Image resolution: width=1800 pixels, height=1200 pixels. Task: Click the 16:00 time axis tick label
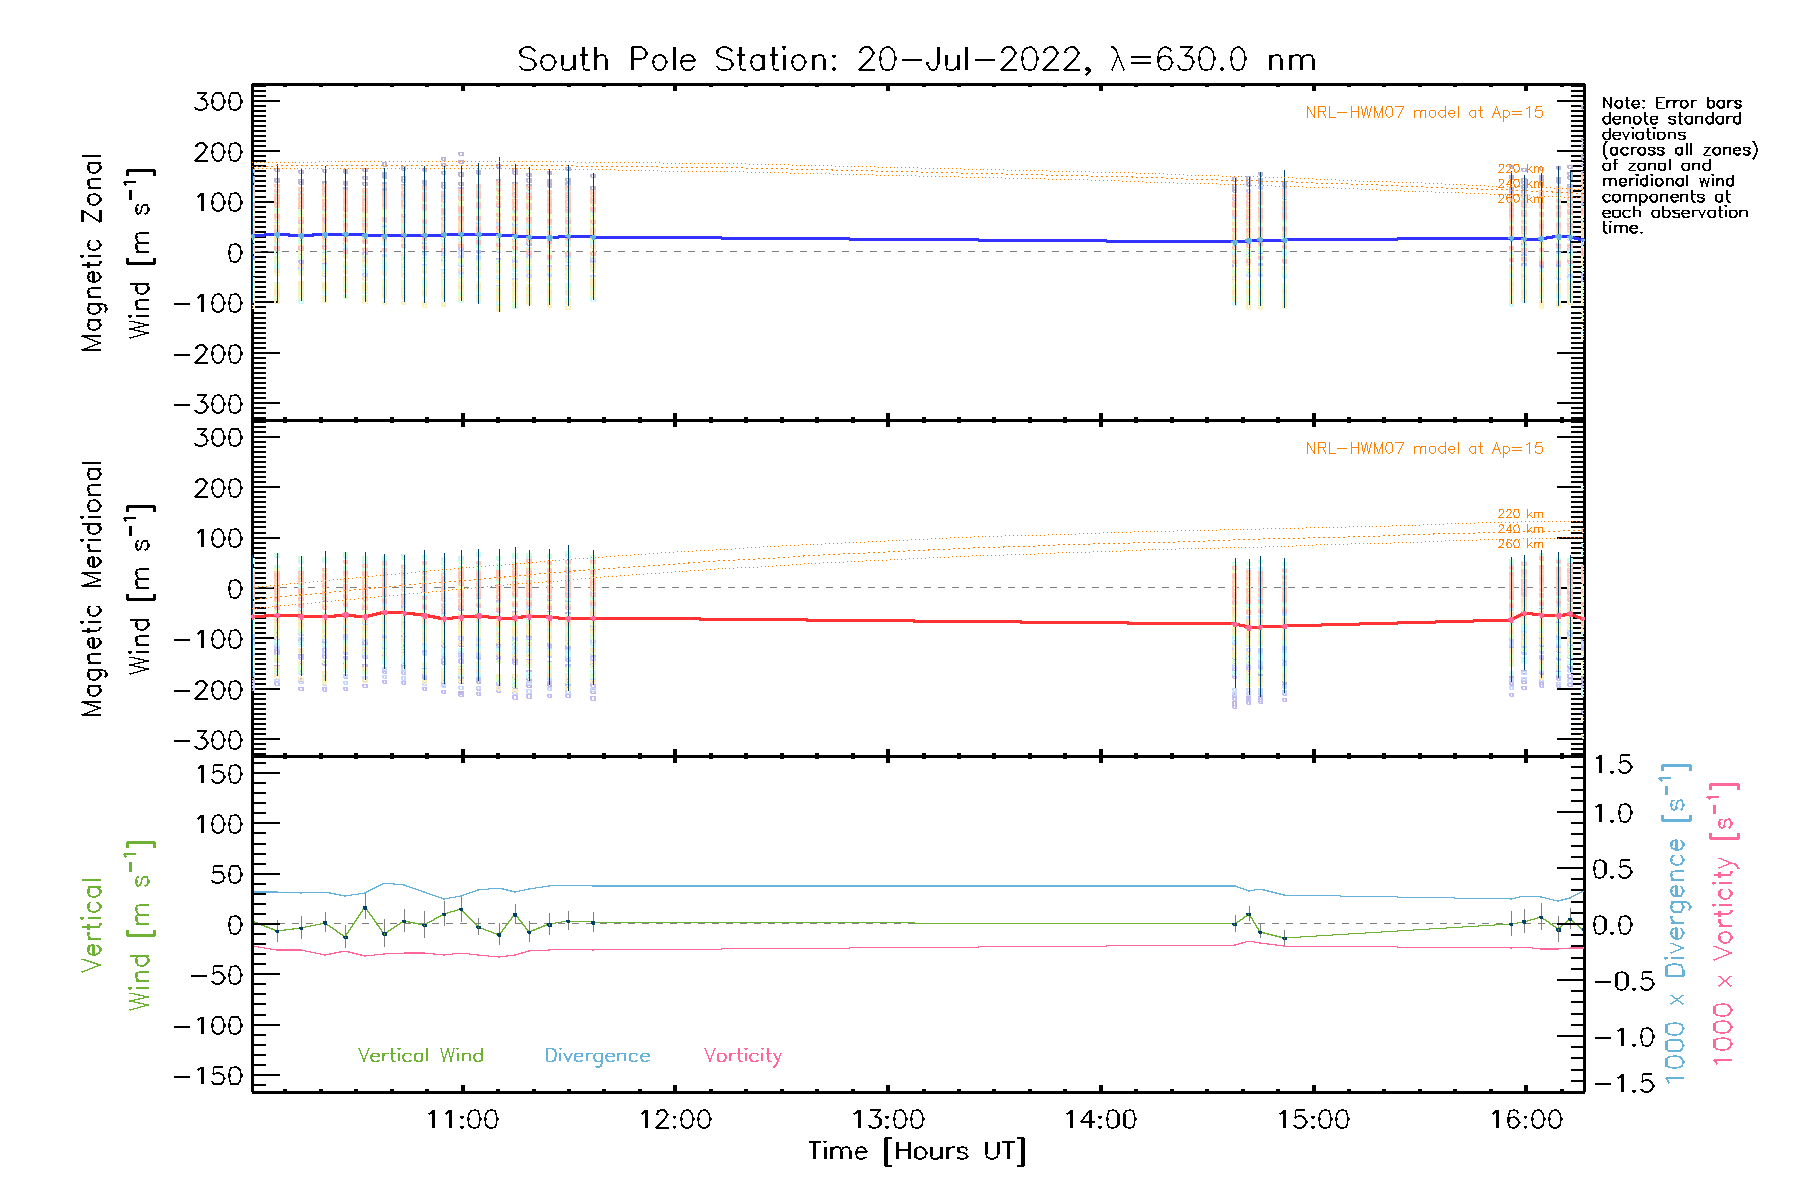(x=1526, y=1120)
